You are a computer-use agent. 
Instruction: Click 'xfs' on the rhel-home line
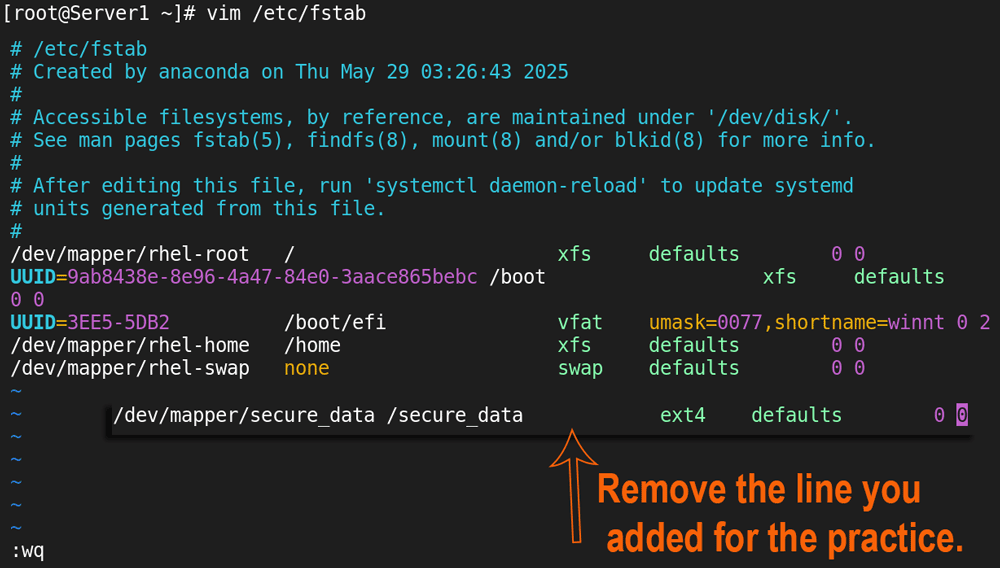click(x=574, y=346)
